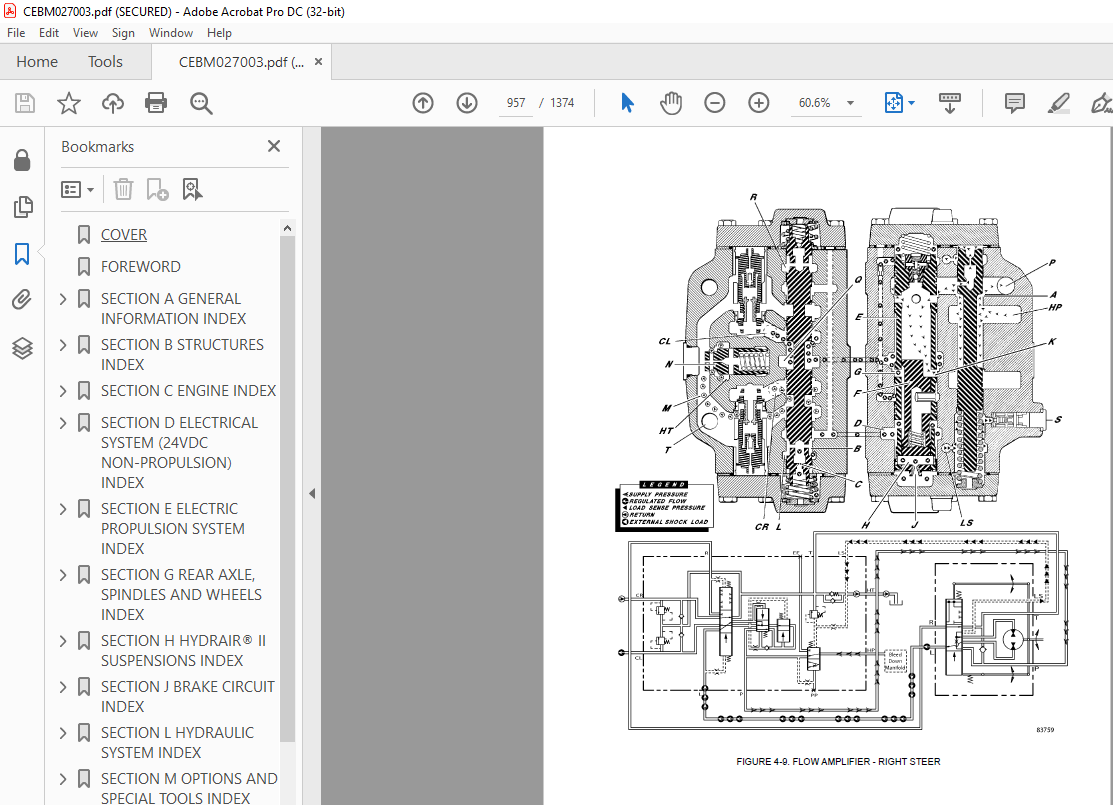1113x805 pixels.
Task: Click the page number field showing 957
Action: (516, 103)
